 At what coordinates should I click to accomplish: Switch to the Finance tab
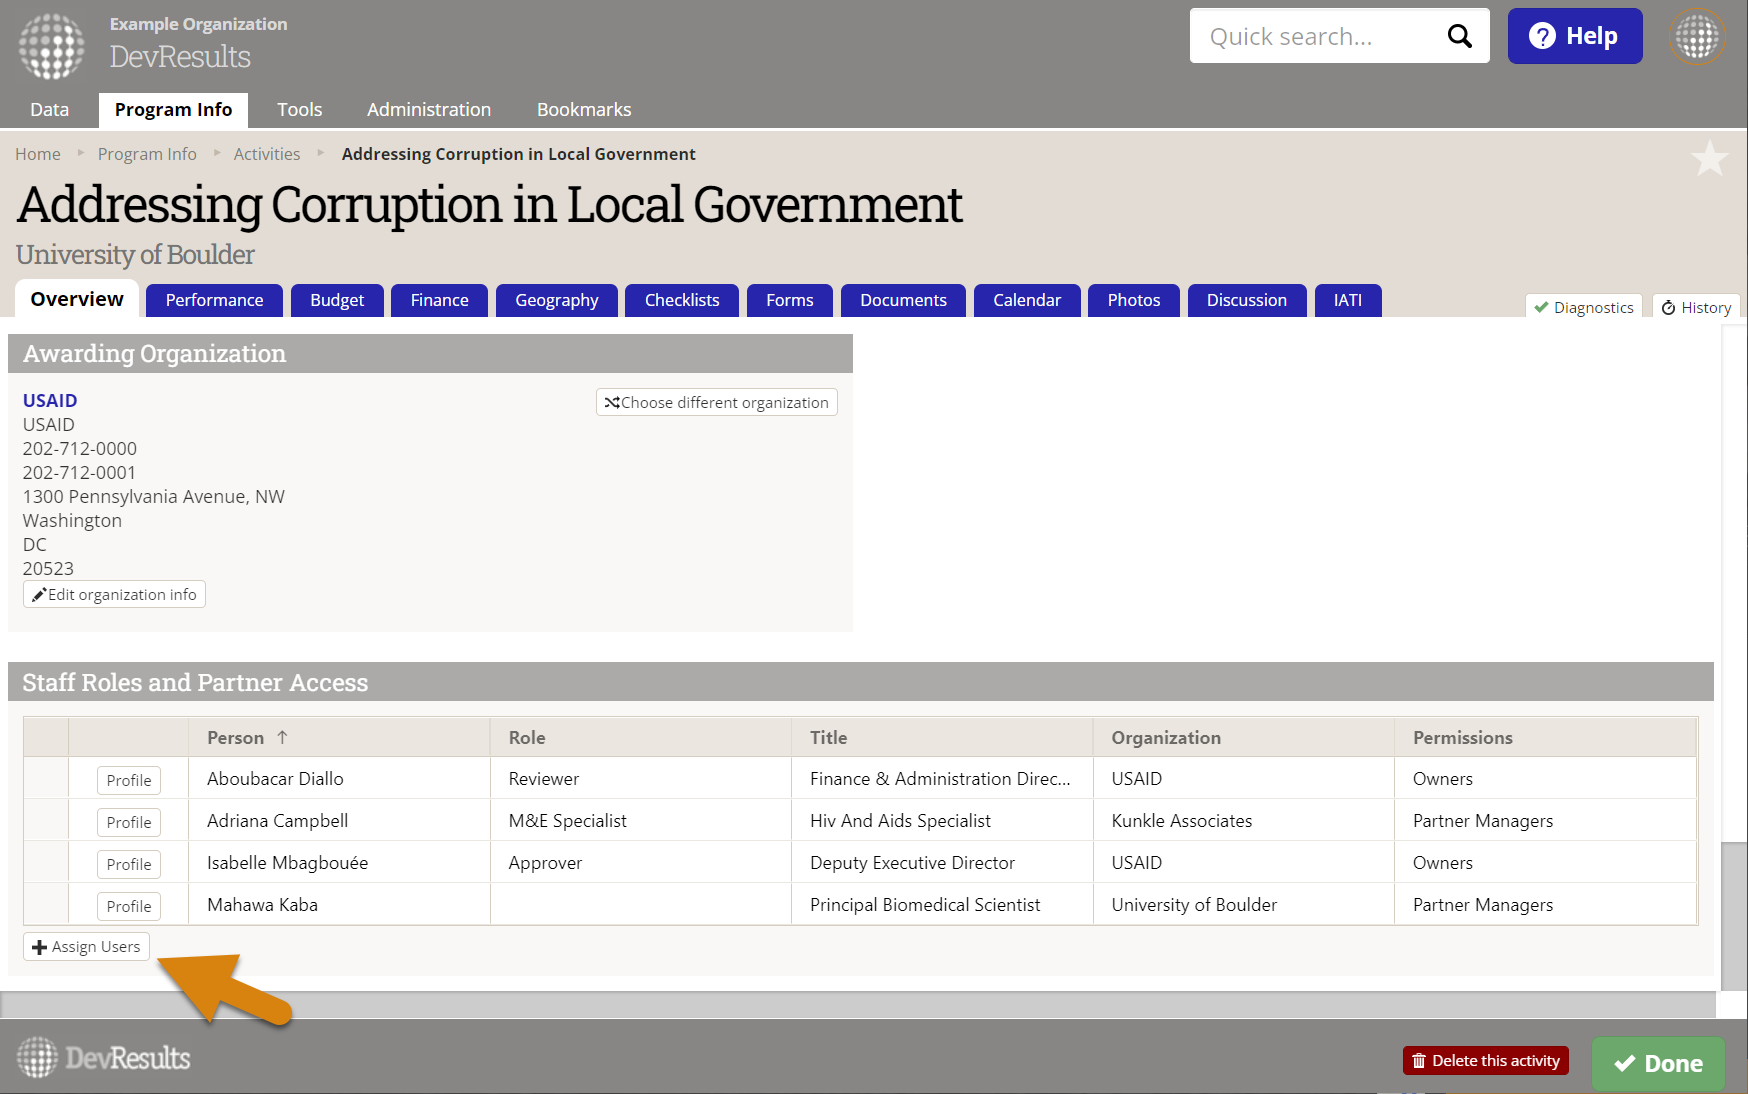click(439, 300)
